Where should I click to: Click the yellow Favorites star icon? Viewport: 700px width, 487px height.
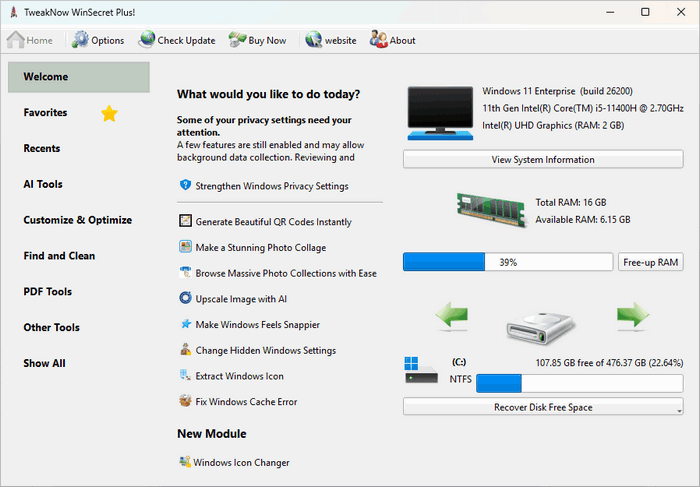109,113
